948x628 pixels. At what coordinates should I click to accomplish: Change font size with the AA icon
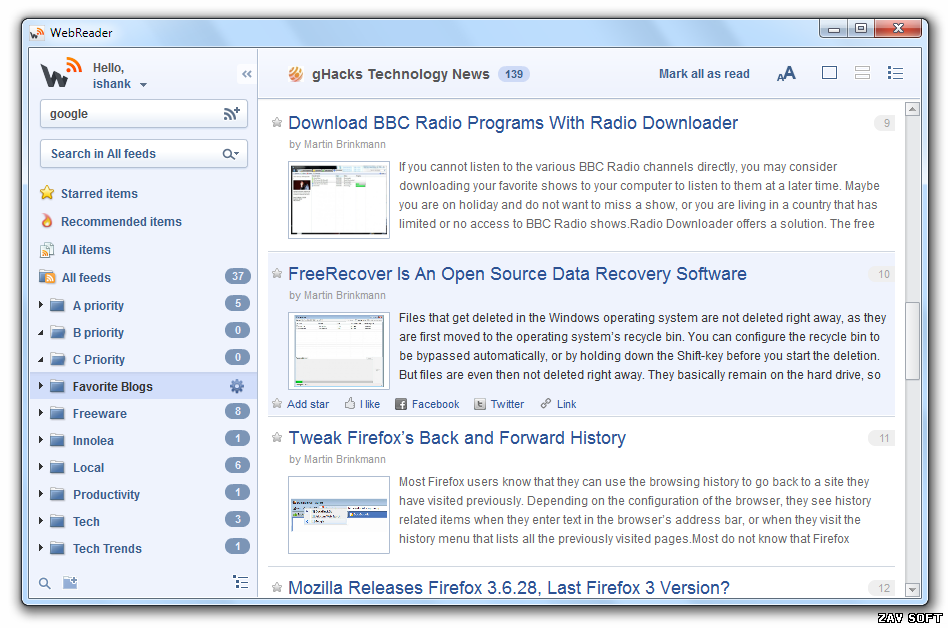point(786,74)
